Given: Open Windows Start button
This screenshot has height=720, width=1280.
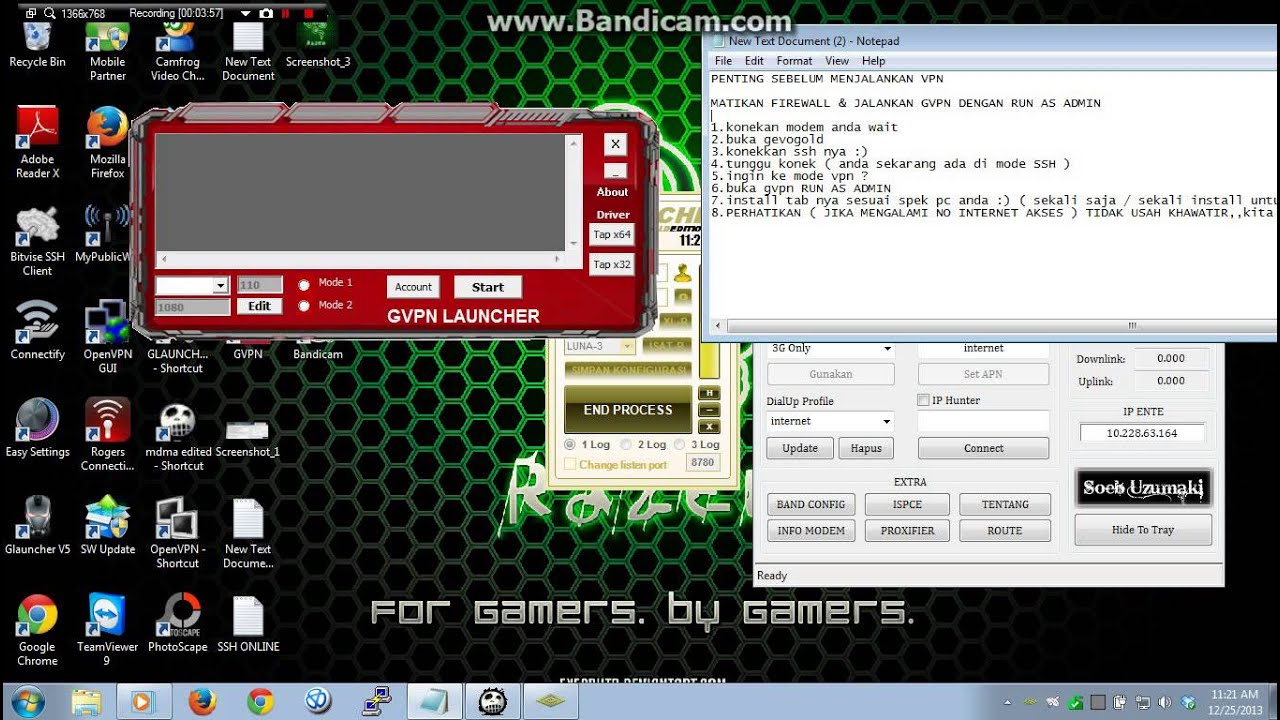Looking at the screenshot, I should tap(27, 701).
